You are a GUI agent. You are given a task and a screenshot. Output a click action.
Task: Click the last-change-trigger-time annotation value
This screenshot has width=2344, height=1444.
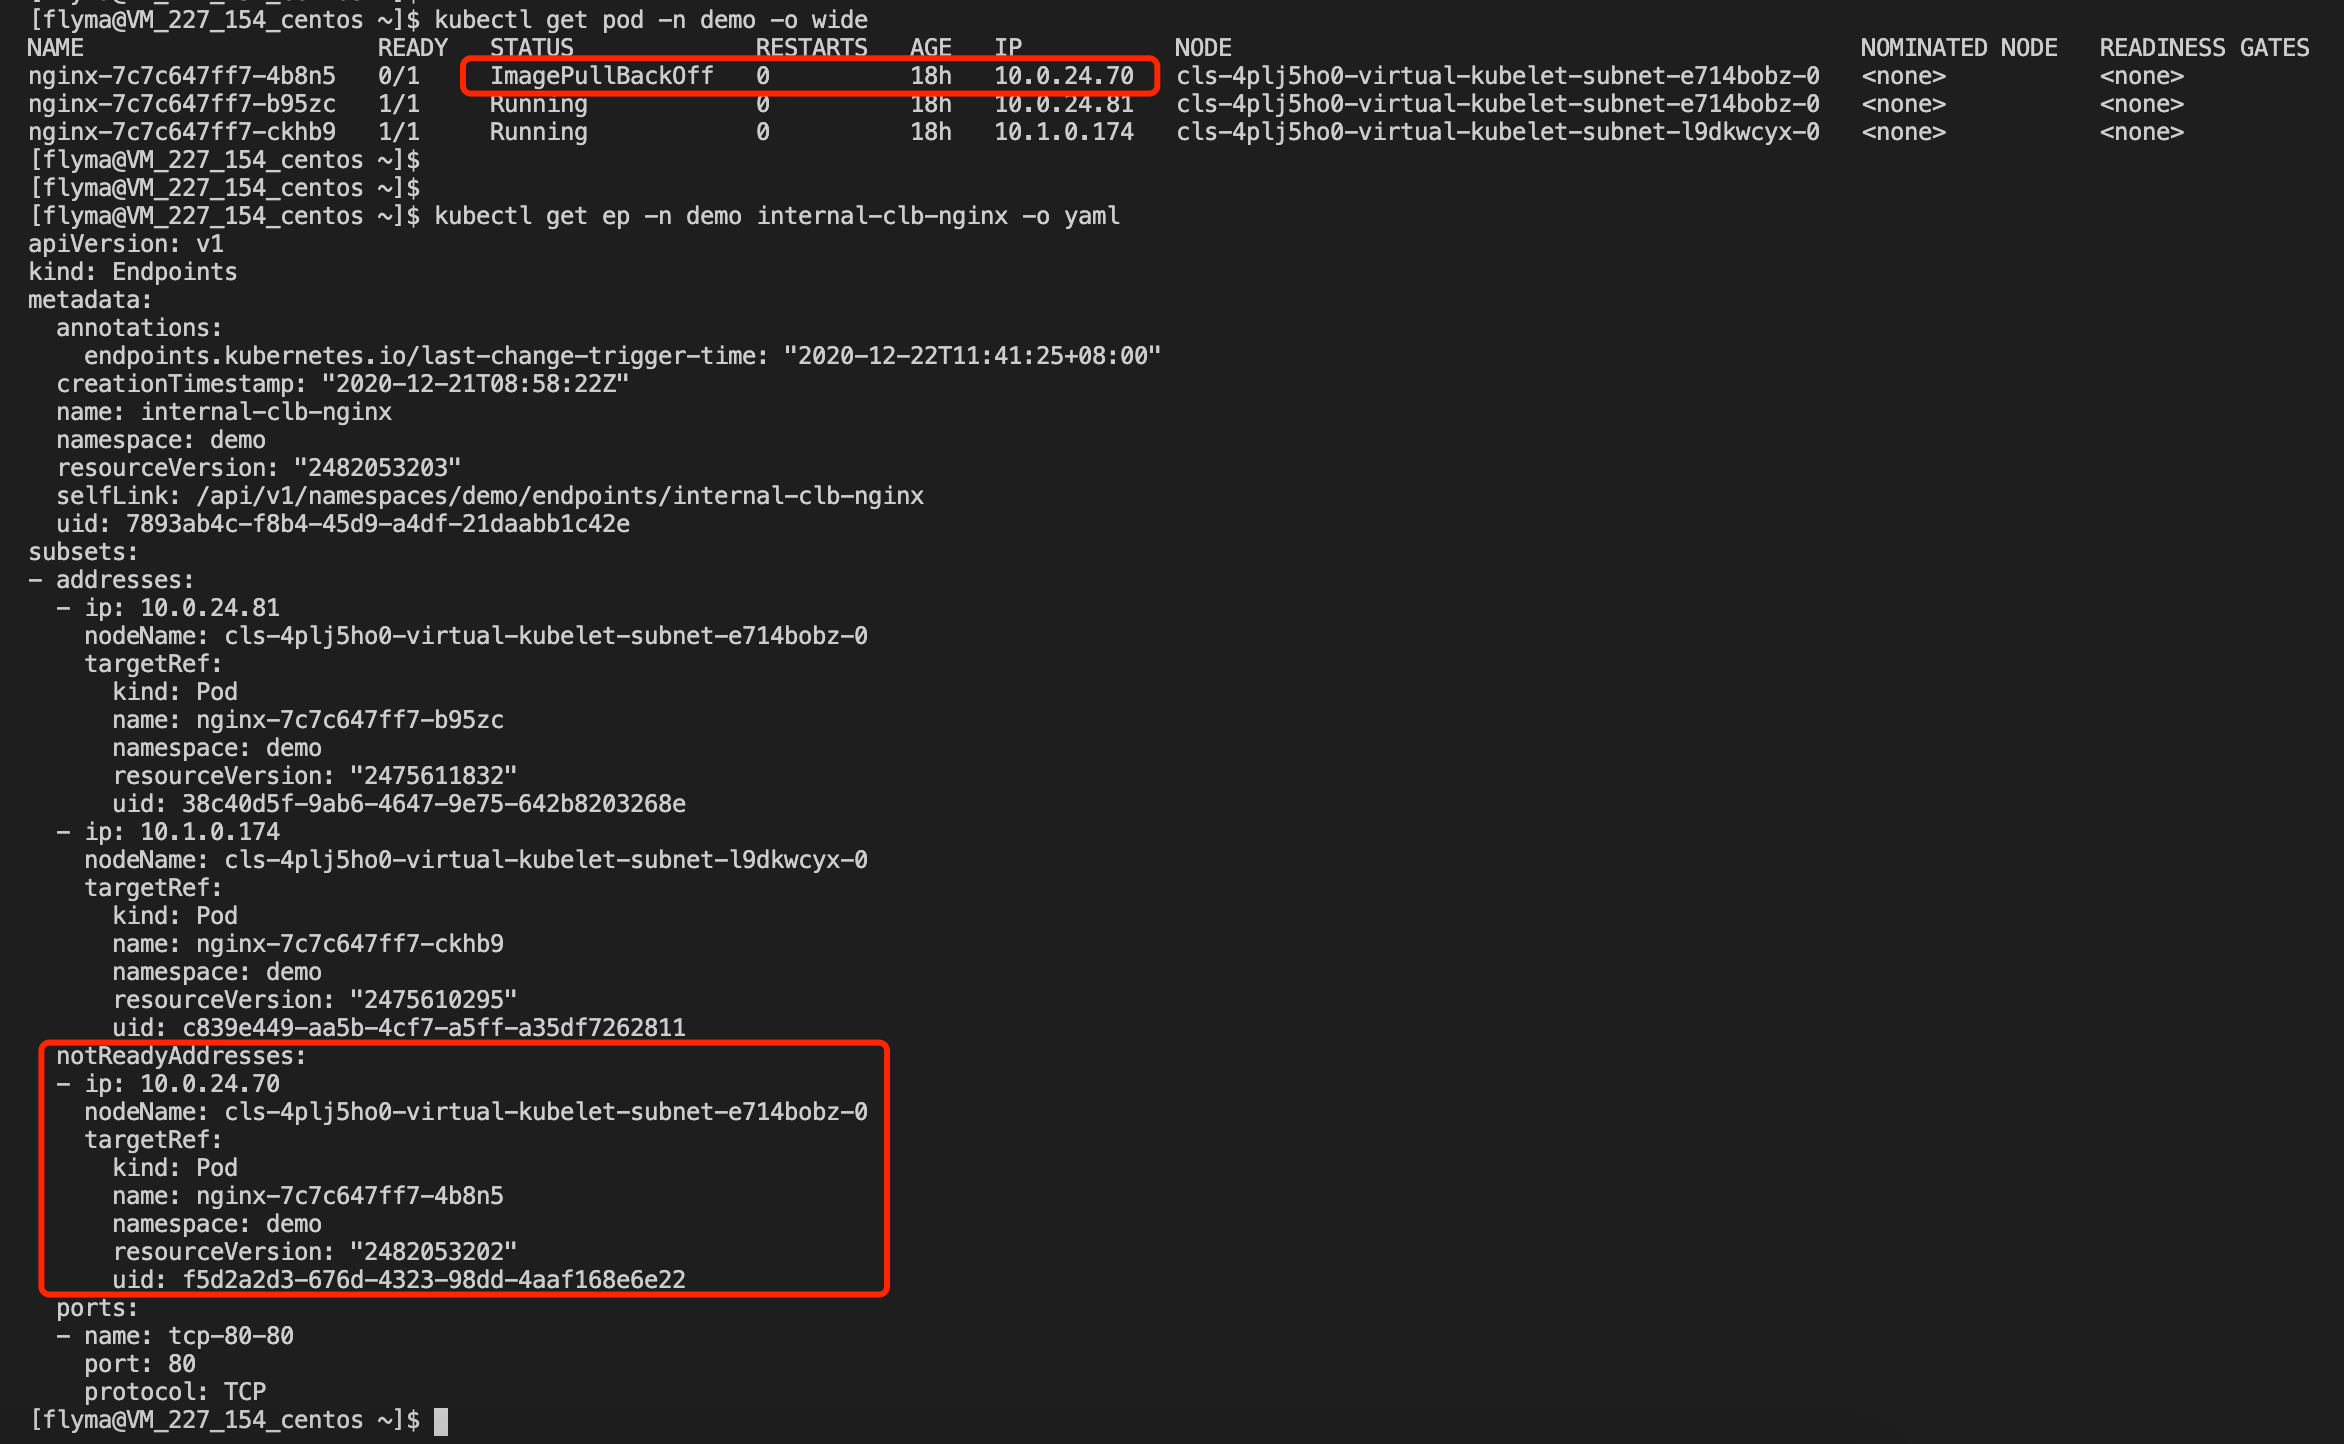[971, 356]
